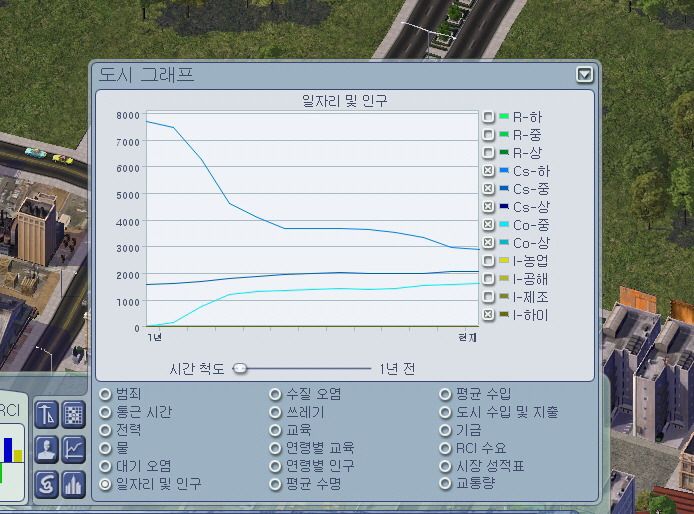This screenshot has height=514, width=694.
Task: Disable the Cs-하 series checkbox
Action: point(488,170)
